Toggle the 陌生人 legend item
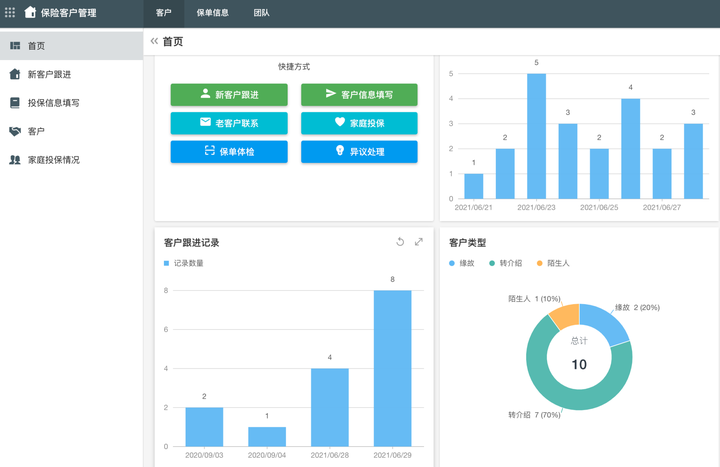The height and width of the screenshot is (467, 720). (x=553, y=263)
